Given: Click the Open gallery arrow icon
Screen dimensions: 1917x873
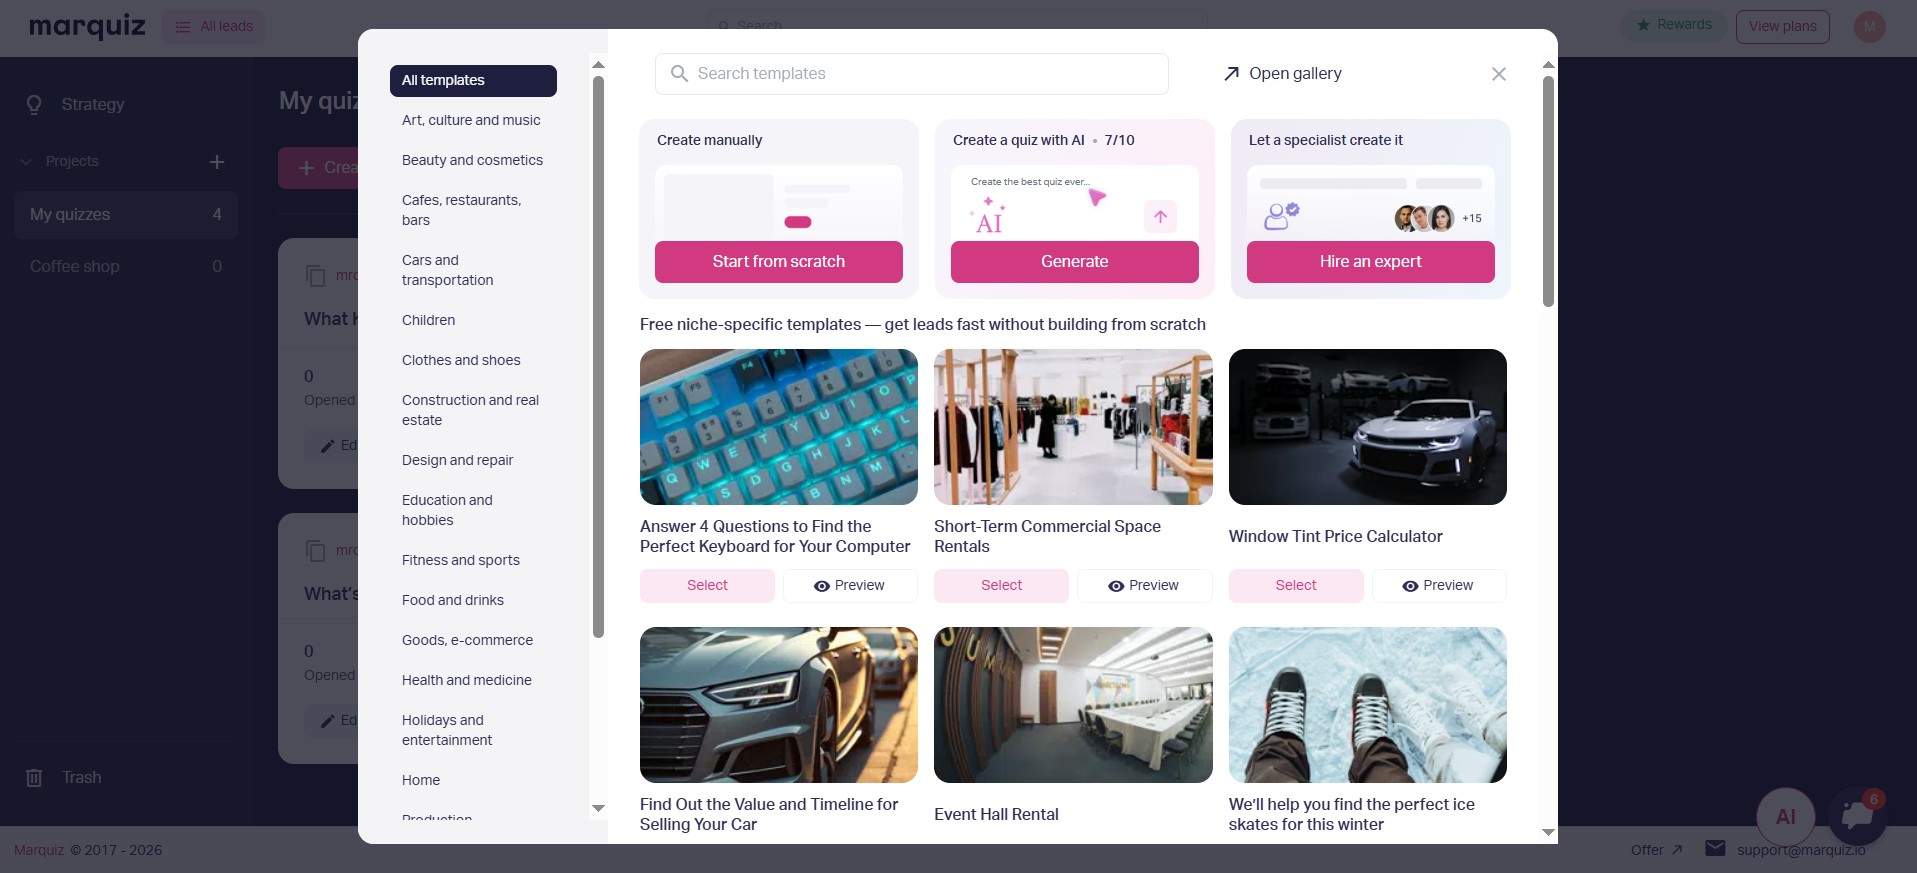Looking at the screenshot, I should [1231, 74].
